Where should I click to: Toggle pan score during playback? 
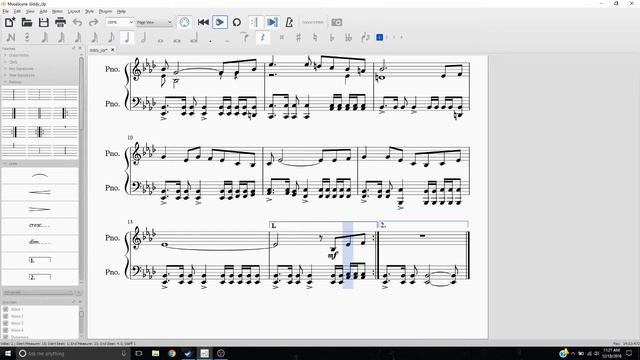click(x=272, y=22)
